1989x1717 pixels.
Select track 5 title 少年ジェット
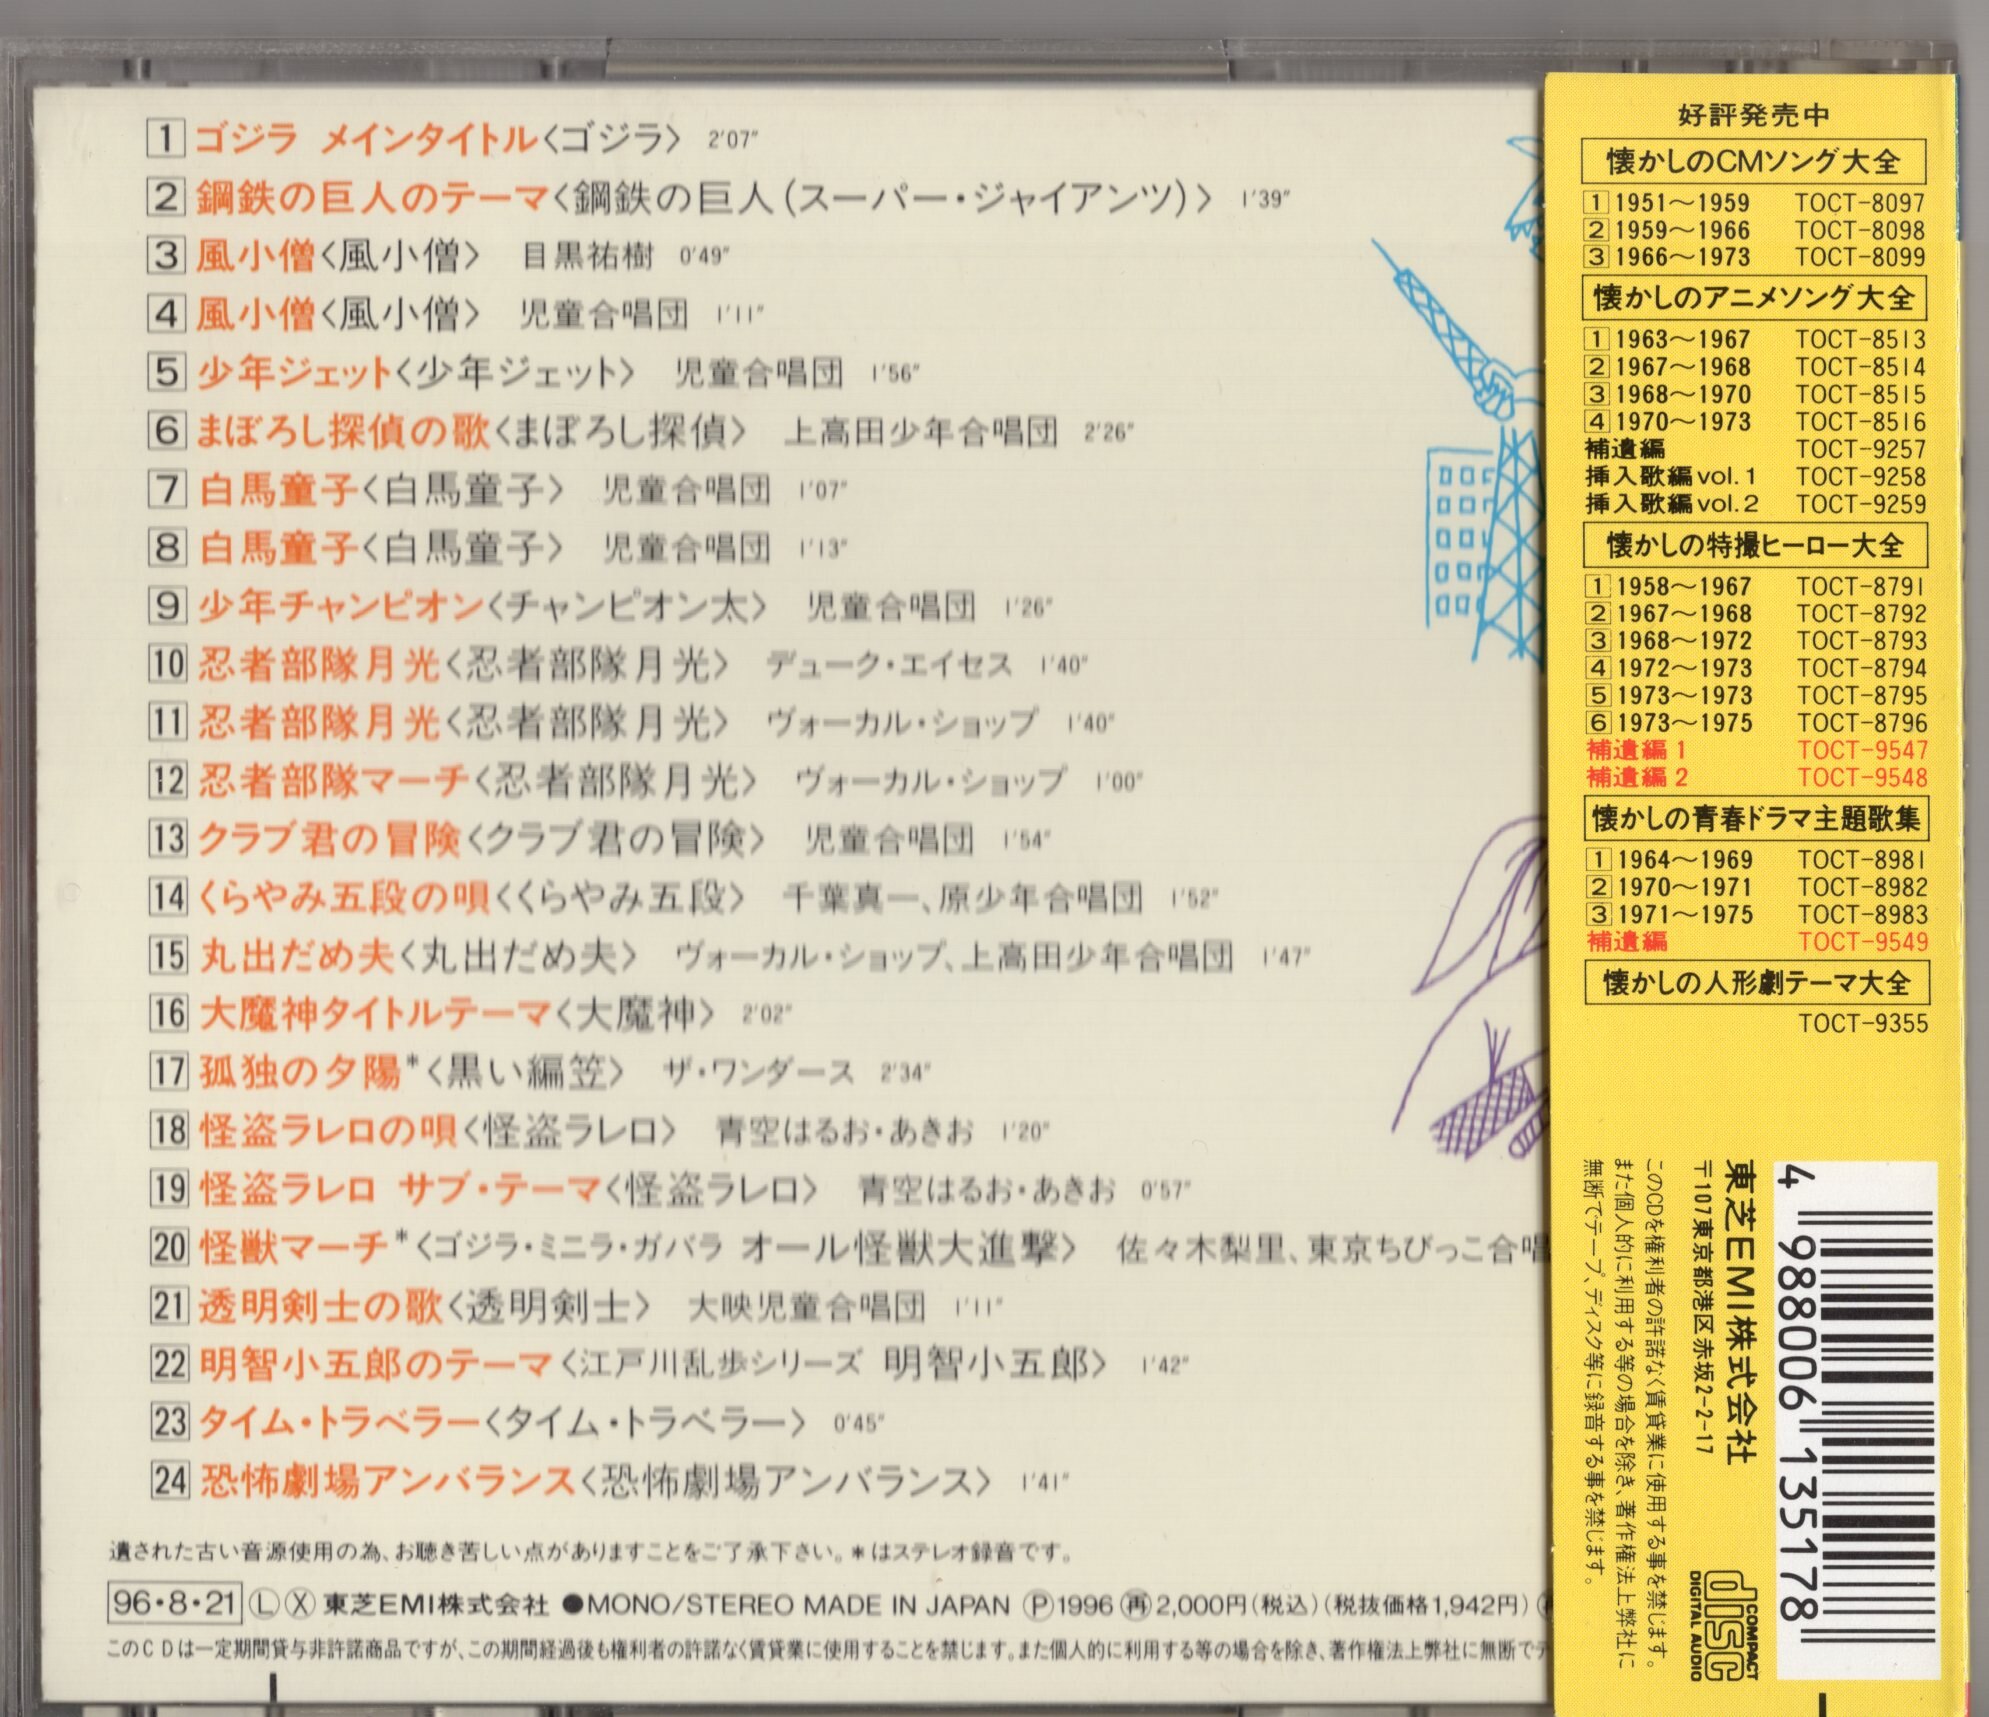pos(295,373)
